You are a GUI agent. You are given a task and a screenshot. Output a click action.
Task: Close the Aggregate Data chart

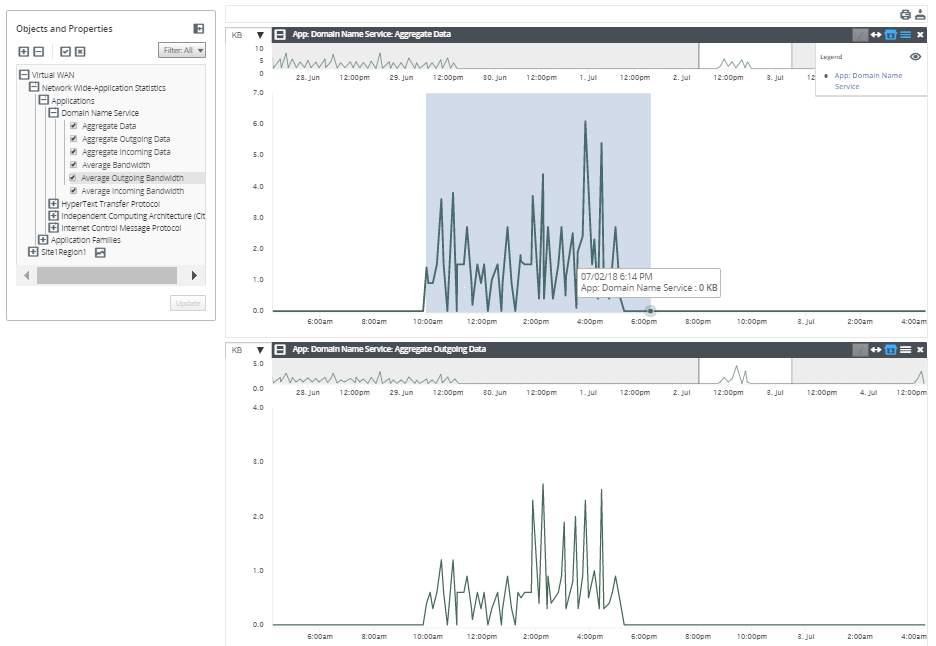click(x=920, y=35)
